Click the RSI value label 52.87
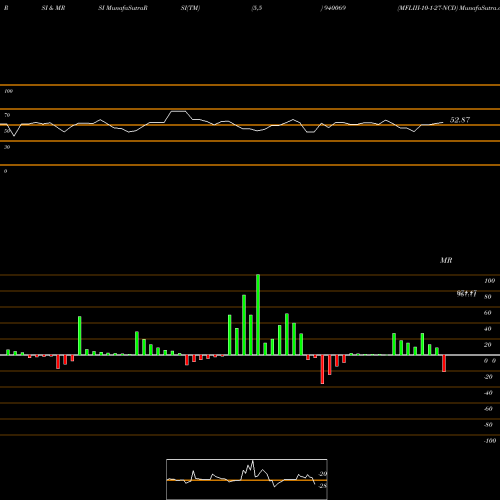Viewport: 500px width, 500px height. point(460,120)
